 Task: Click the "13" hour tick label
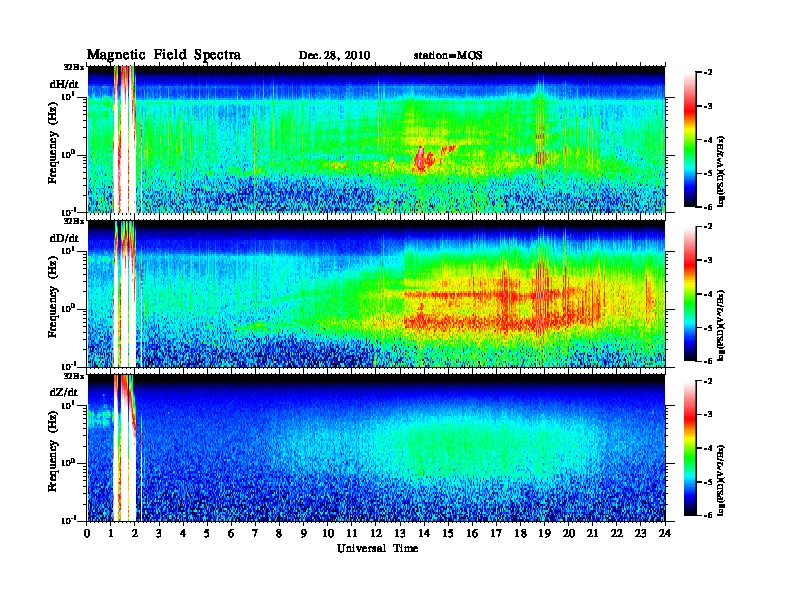tap(400, 533)
